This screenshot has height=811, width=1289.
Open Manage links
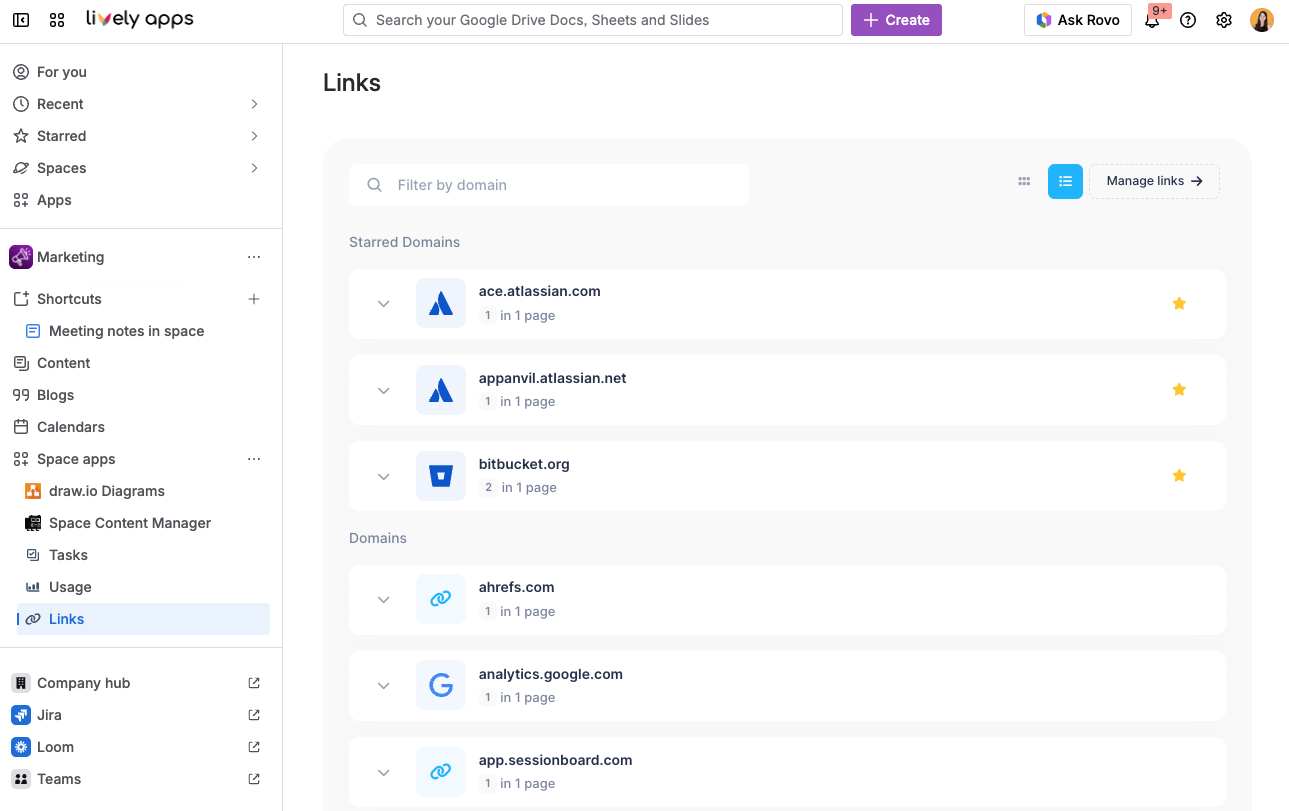coord(1154,181)
